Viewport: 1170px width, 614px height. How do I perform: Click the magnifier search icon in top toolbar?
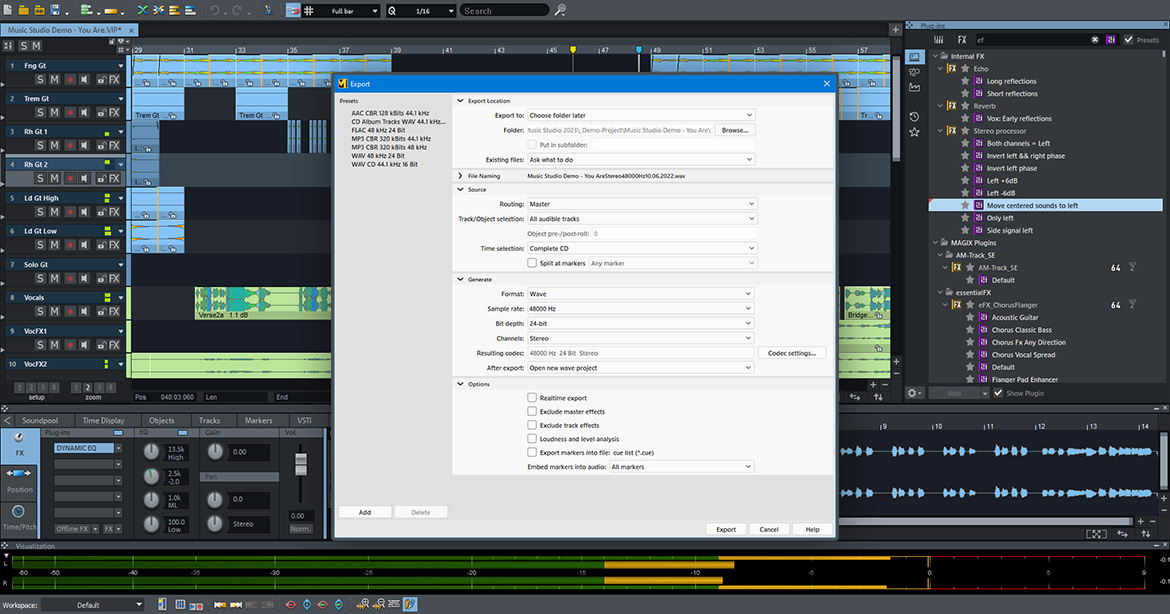tap(560, 10)
